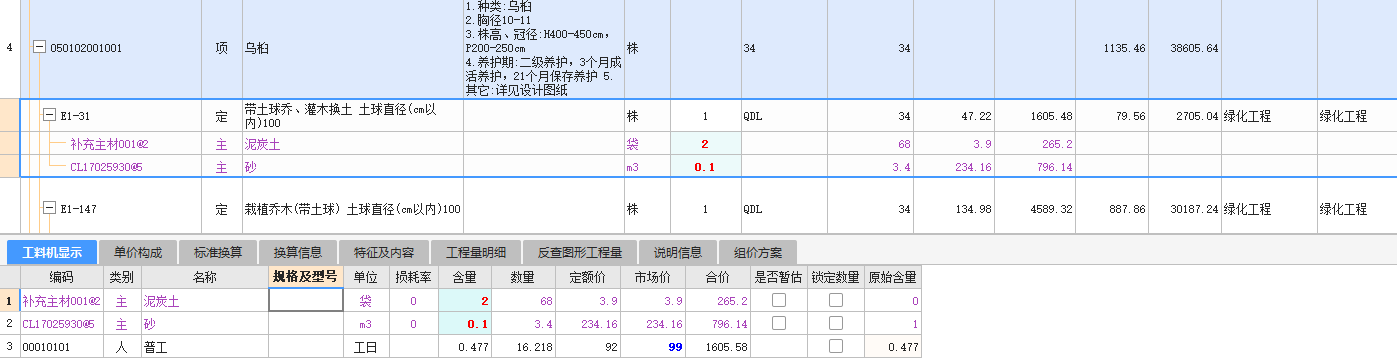Click the 工日 unit cell
This screenshot has width=1397, height=360.
point(366,347)
